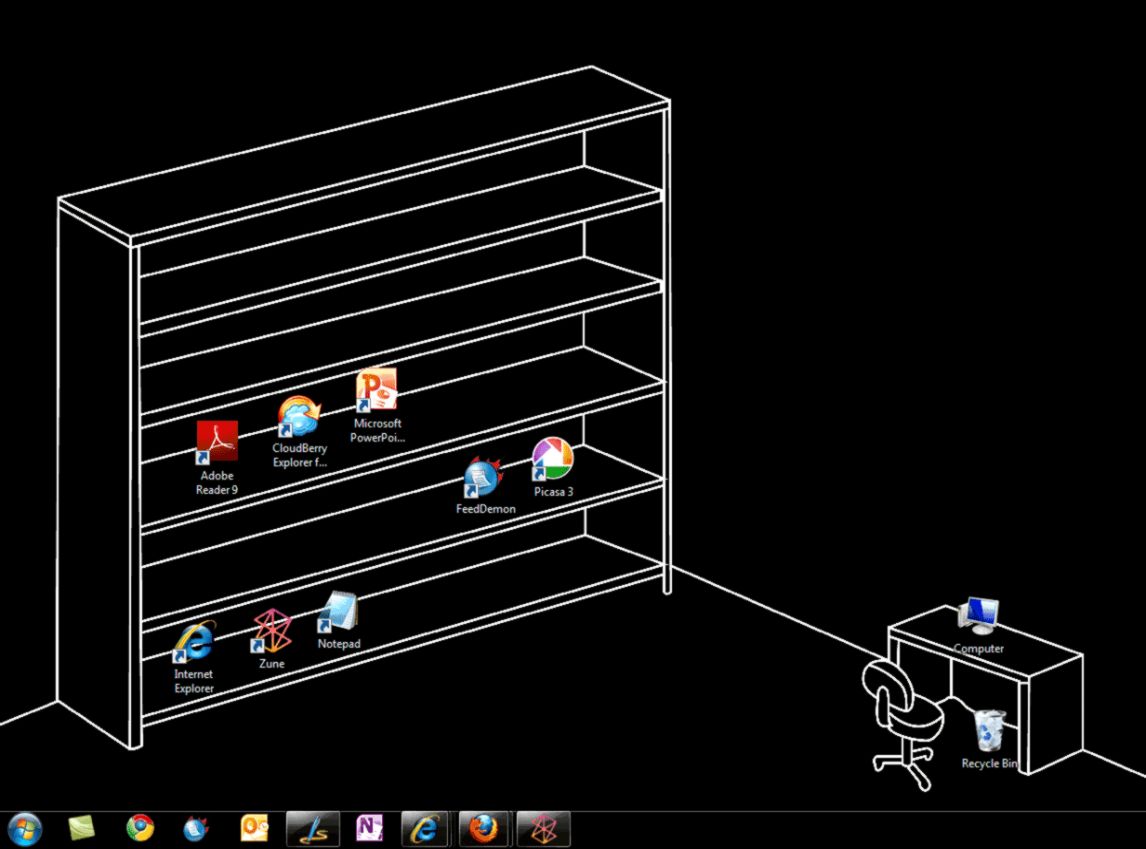Launch OneNote from the taskbar
1146x849 pixels.
[368, 828]
